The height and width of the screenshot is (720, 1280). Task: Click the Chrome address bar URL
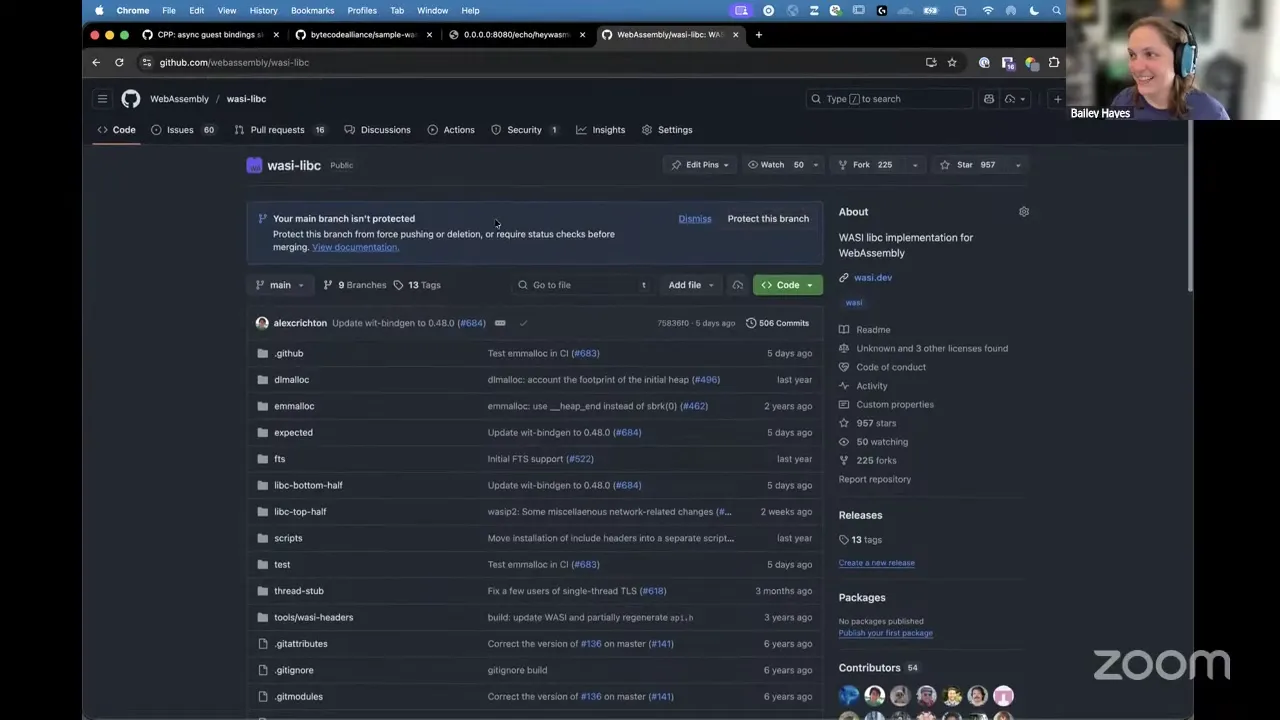pyautogui.click(x=234, y=62)
